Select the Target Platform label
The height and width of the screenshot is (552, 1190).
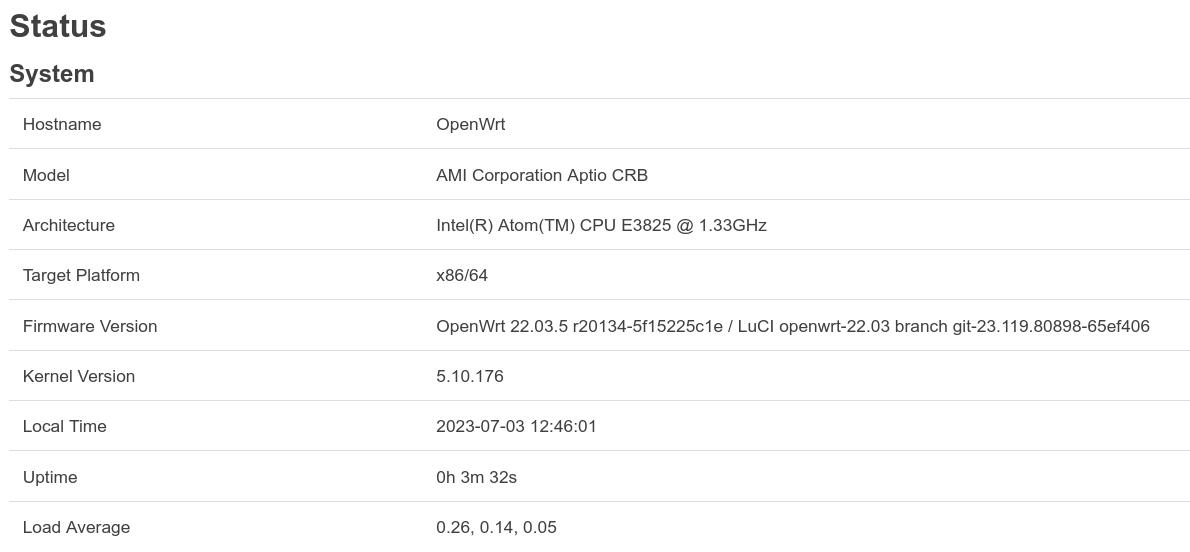point(81,275)
